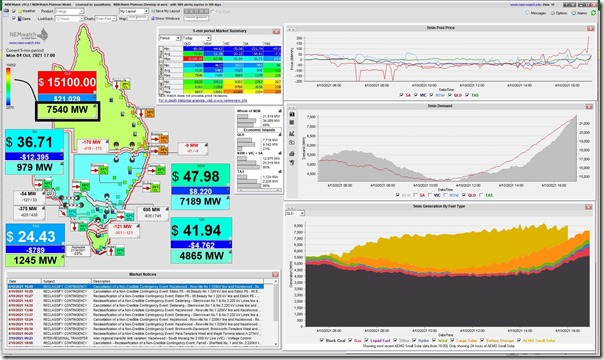Click the save image icon in Demand toolbar

tap(292, 143)
